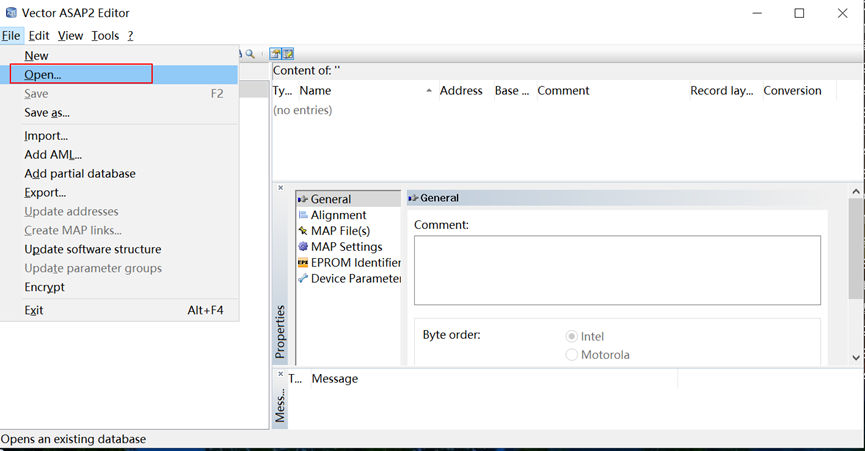Open the File menu

coord(11,36)
